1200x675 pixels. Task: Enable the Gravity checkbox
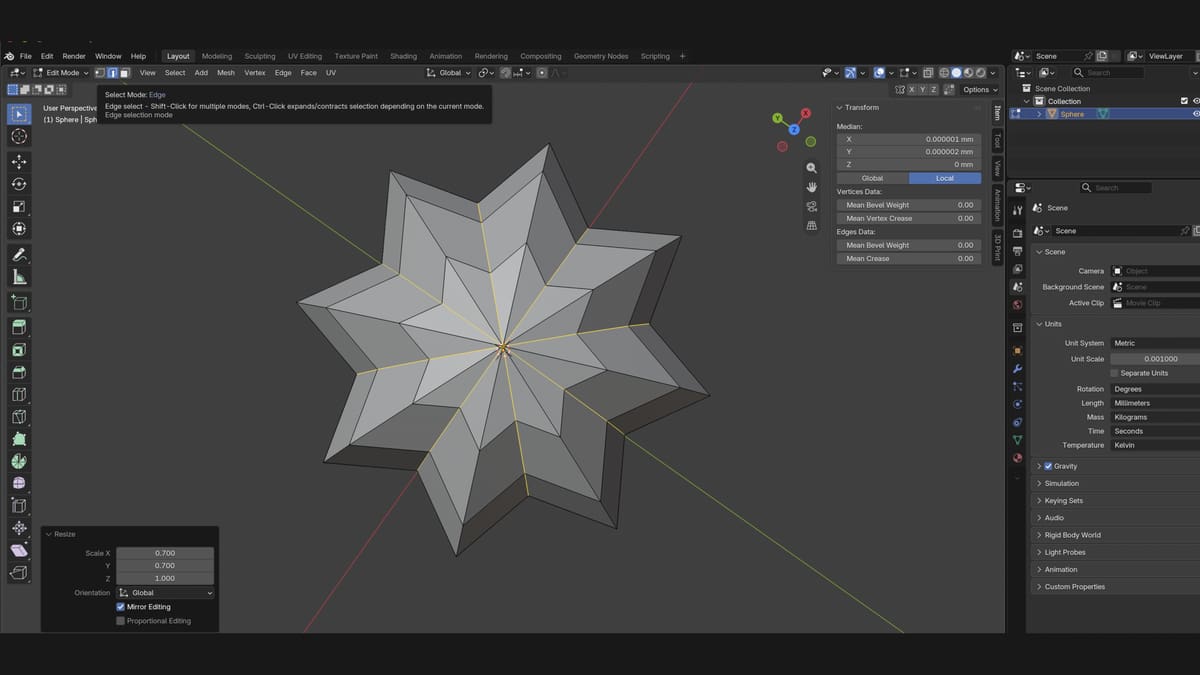1048,466
